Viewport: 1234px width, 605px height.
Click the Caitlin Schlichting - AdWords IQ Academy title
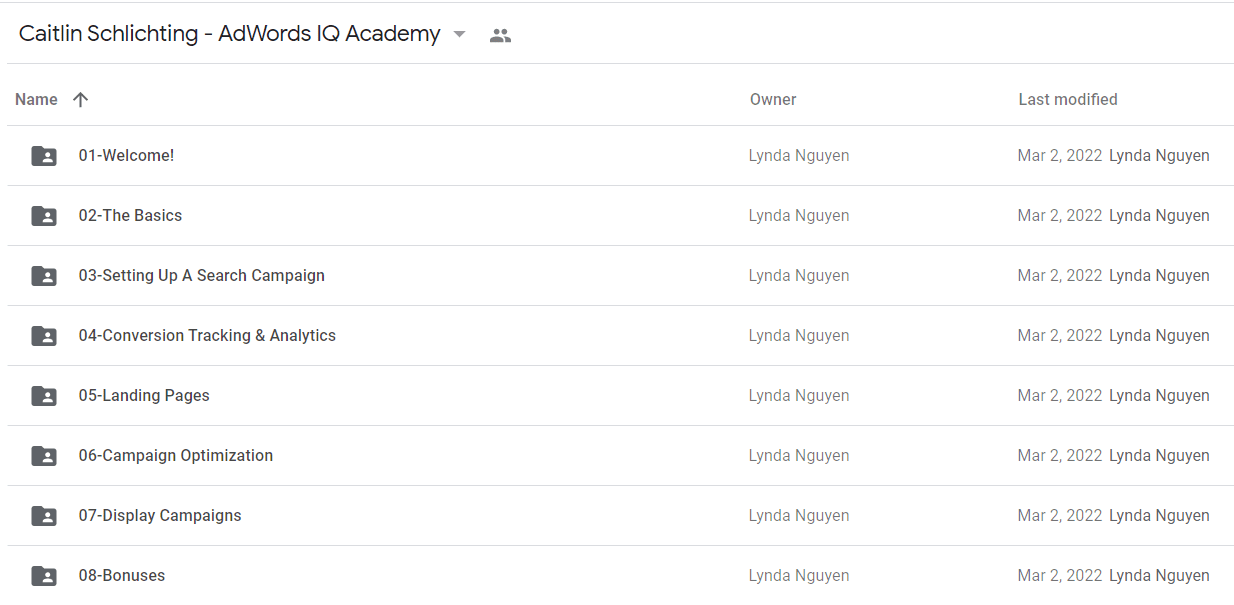pyautogui.click(x=230, y=34)
